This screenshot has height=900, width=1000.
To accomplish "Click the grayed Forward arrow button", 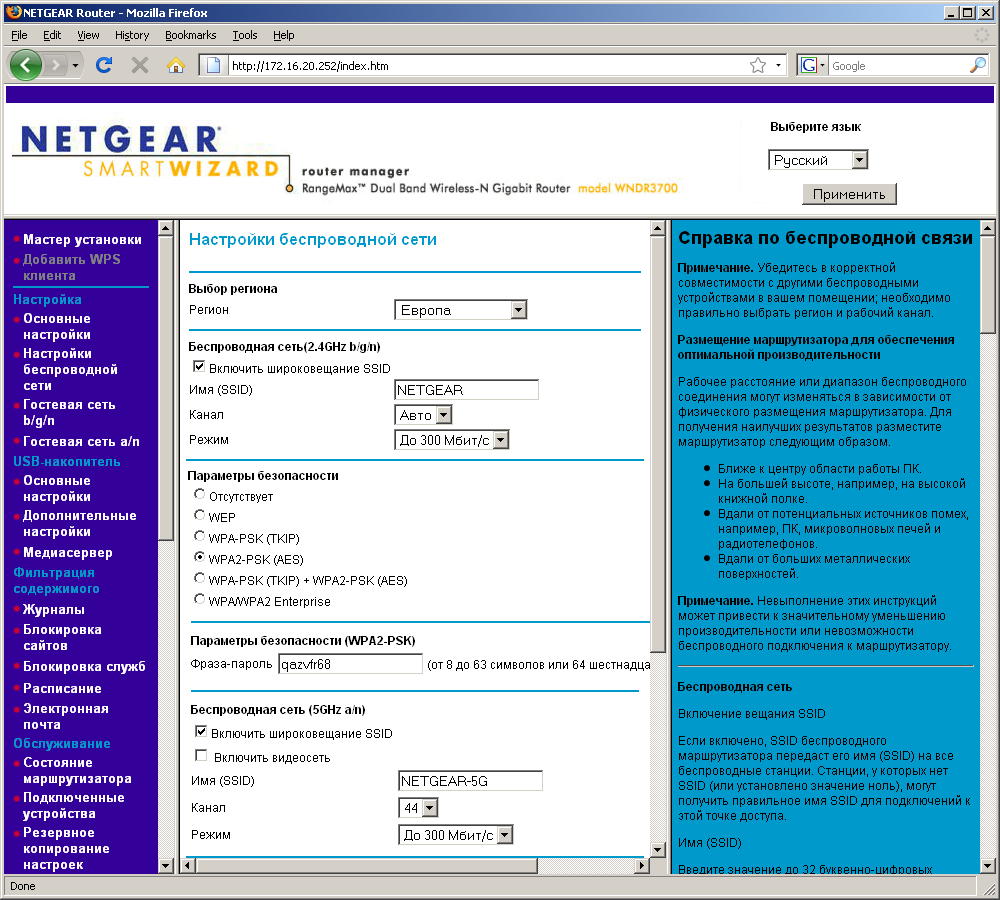I will tap(57, 65).
